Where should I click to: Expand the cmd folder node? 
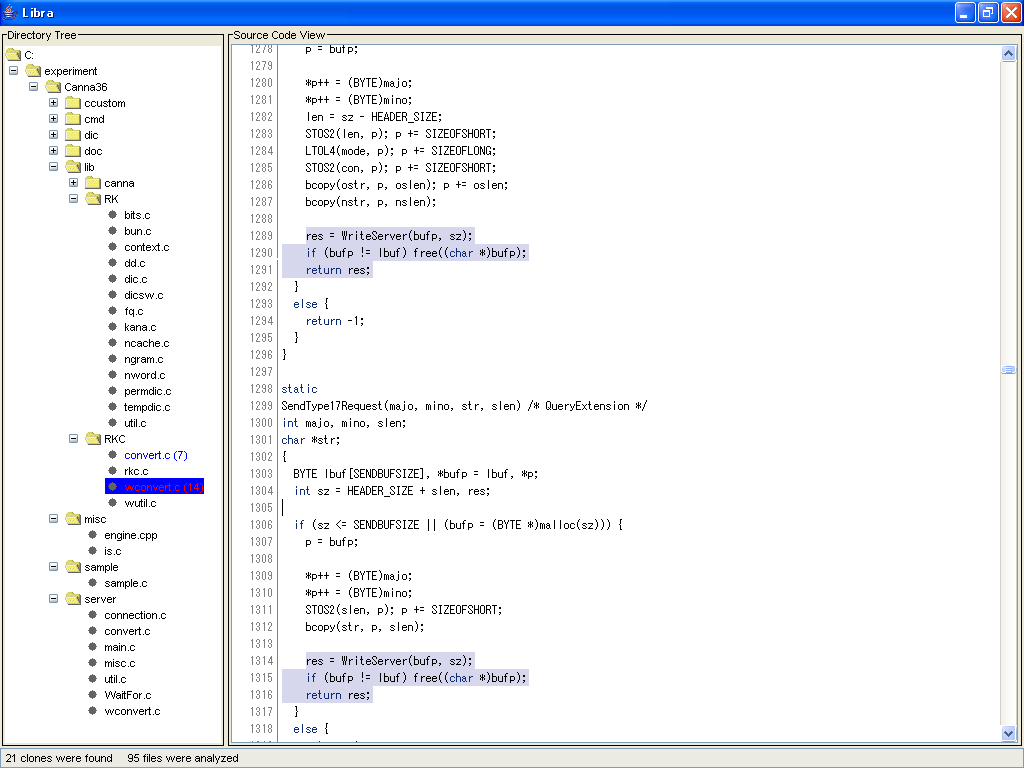[53, 119]
